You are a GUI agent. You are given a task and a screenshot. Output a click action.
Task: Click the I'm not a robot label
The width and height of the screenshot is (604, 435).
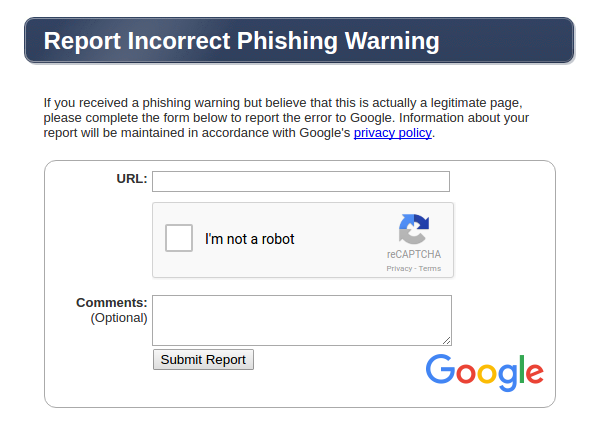pos(249,239)
